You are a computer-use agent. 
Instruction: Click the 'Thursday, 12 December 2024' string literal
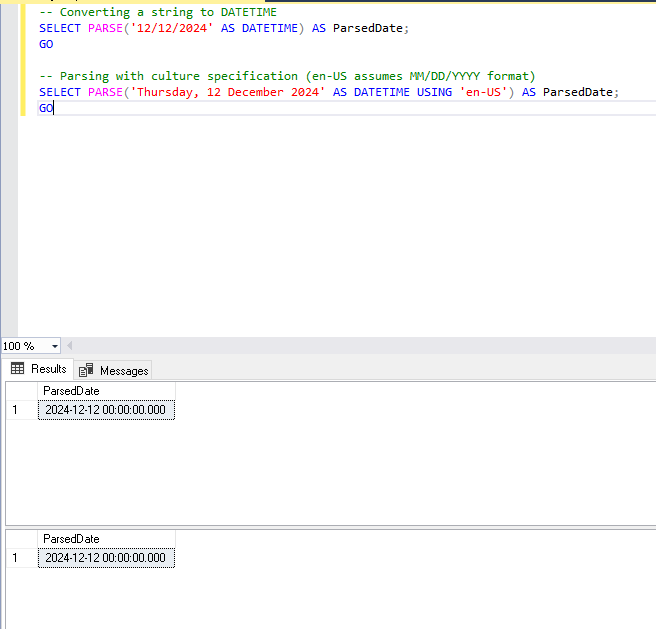[228, 92]
